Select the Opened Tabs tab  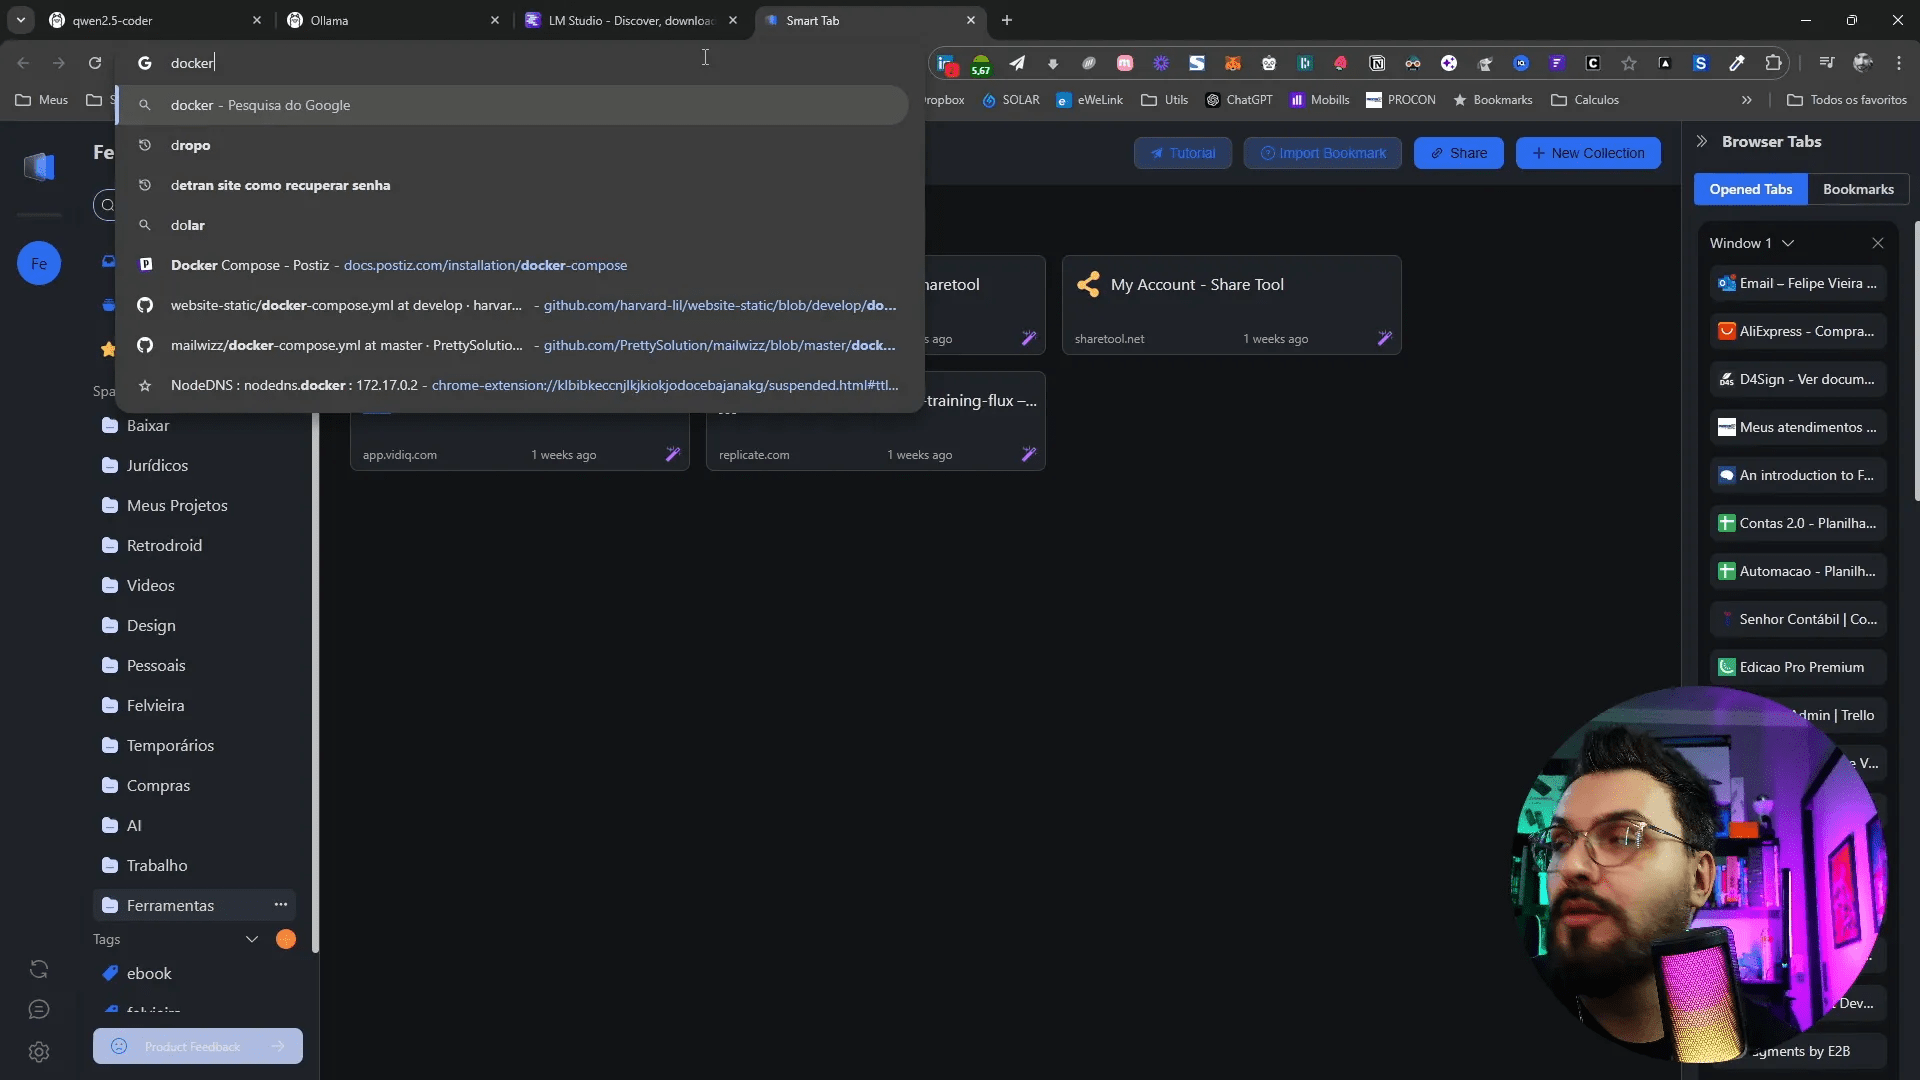tap(1750, 189)
